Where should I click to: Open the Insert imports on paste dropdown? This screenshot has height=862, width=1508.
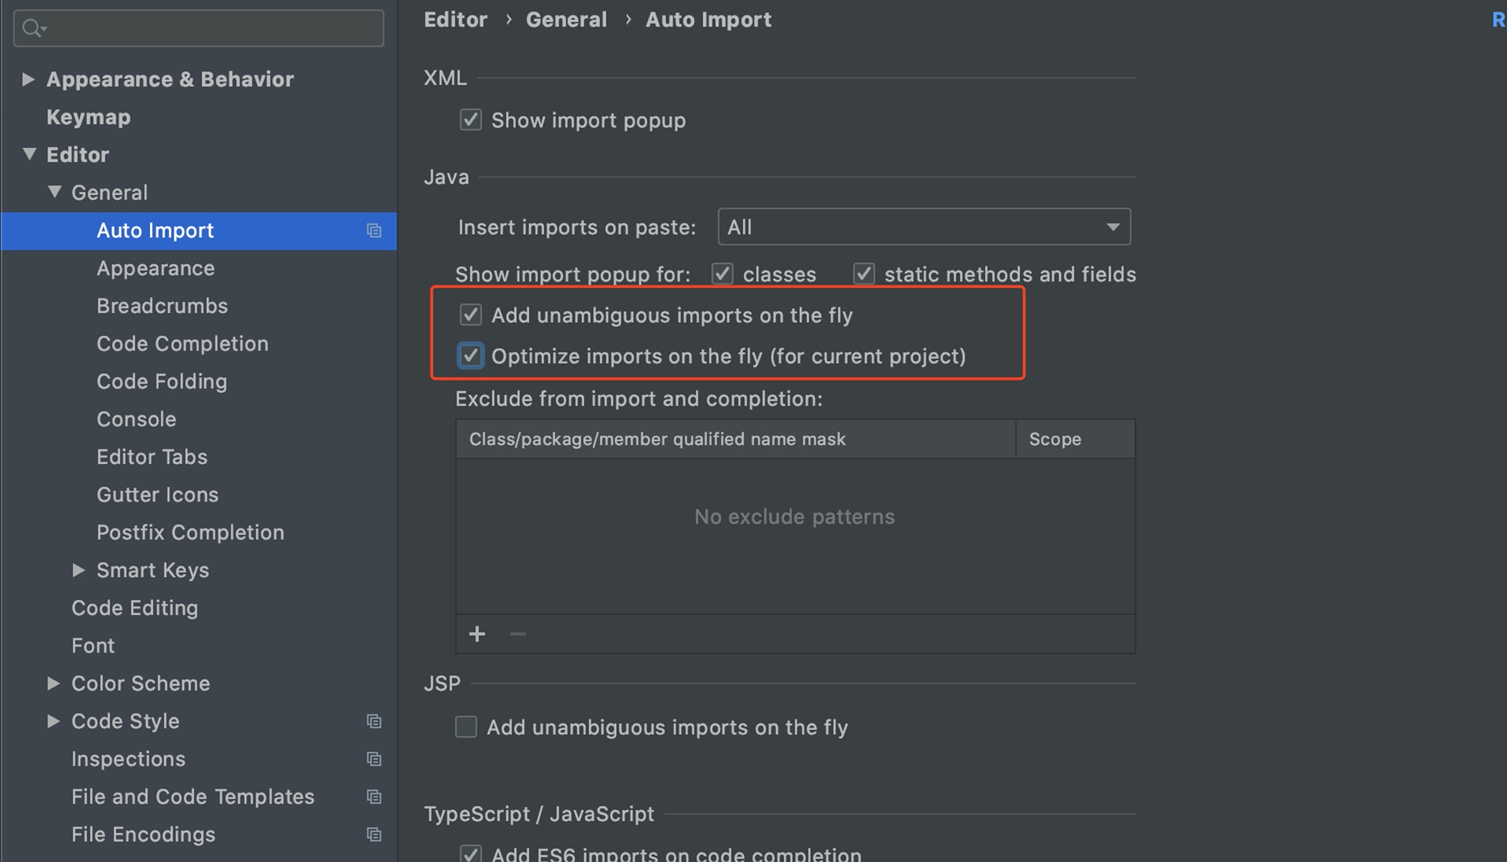[924, 227]
